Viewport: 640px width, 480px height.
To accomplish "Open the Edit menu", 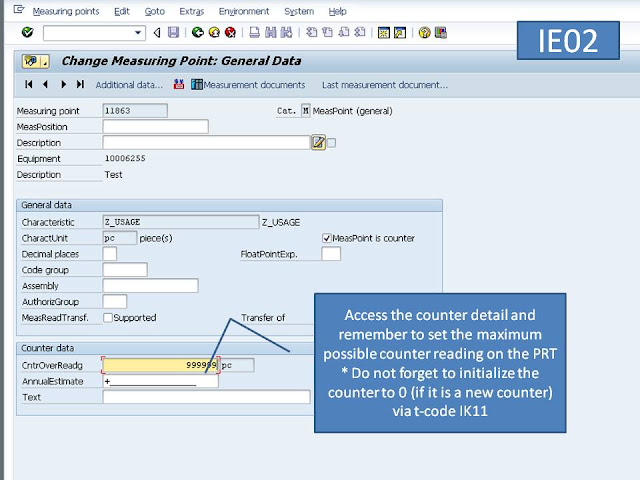I will point(122,11).
